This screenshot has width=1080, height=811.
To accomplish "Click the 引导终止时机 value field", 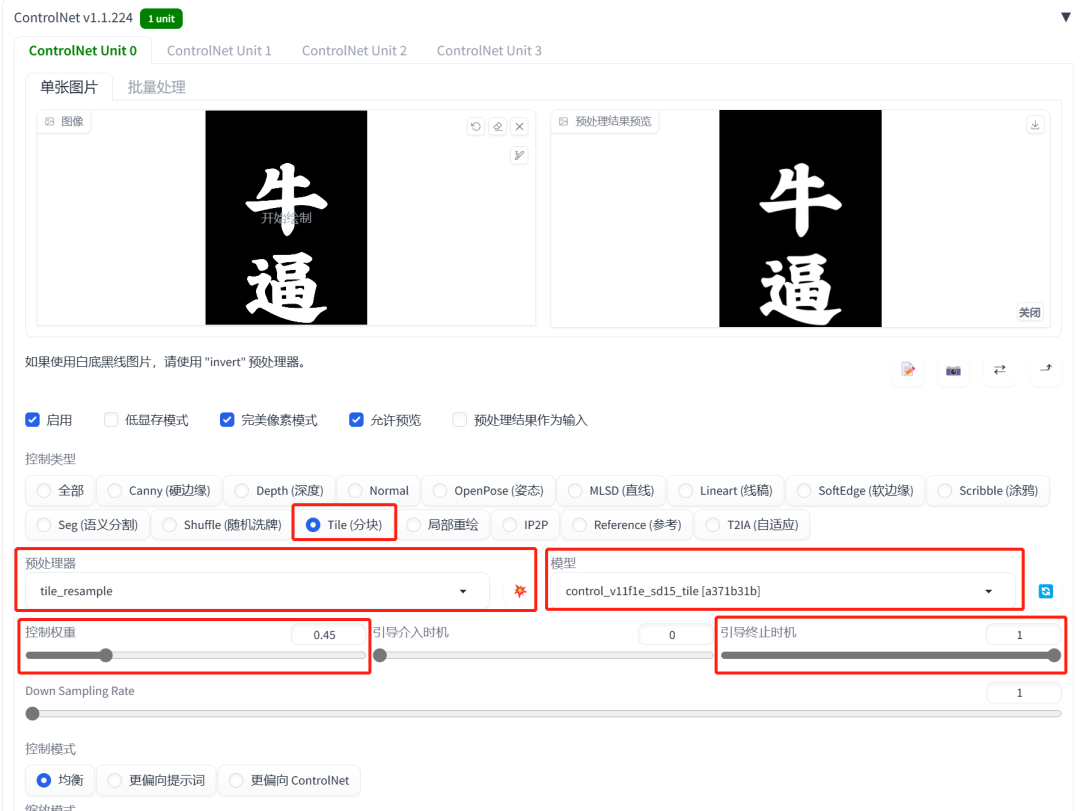I will point(1023,635).
